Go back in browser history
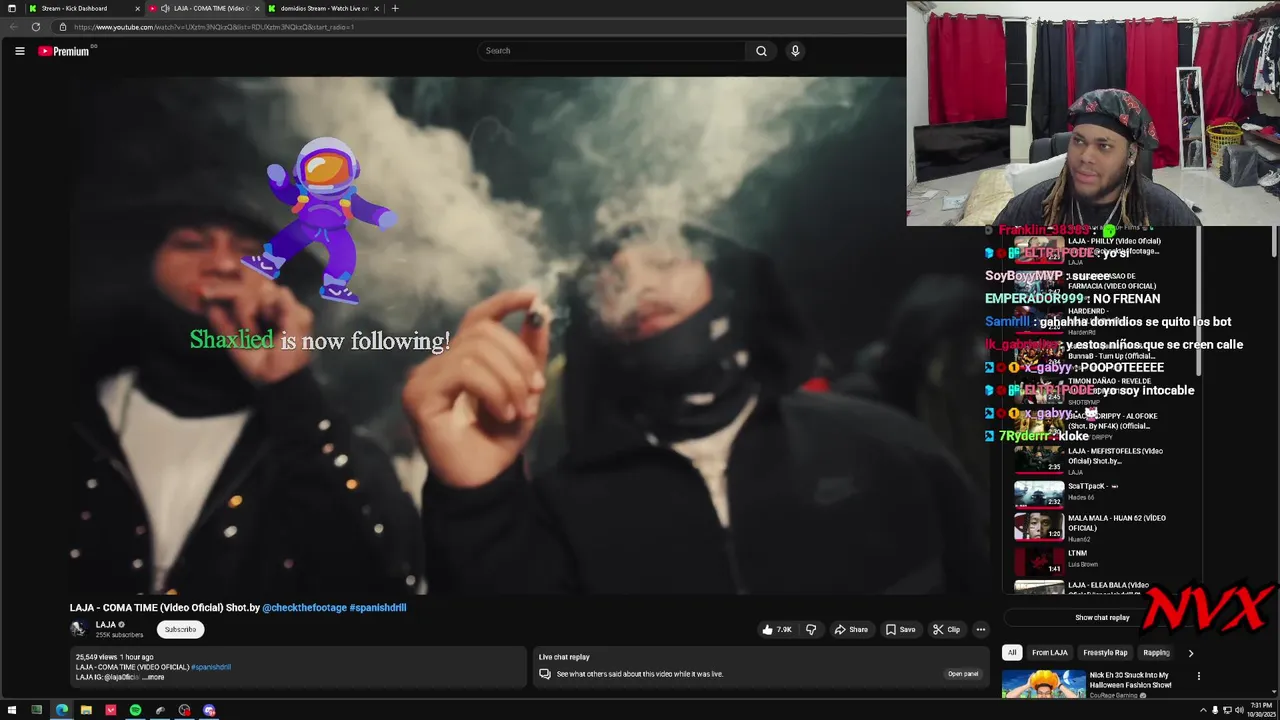 pos(13,27)
